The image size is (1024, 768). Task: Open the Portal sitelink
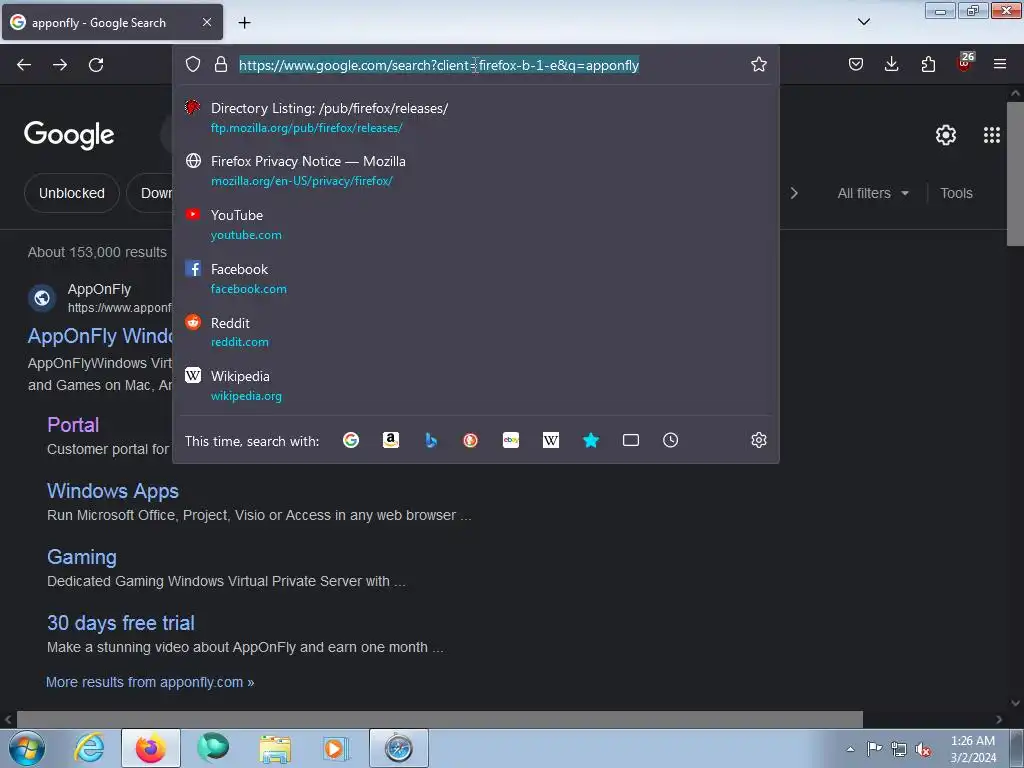click(x=73, y=425)
